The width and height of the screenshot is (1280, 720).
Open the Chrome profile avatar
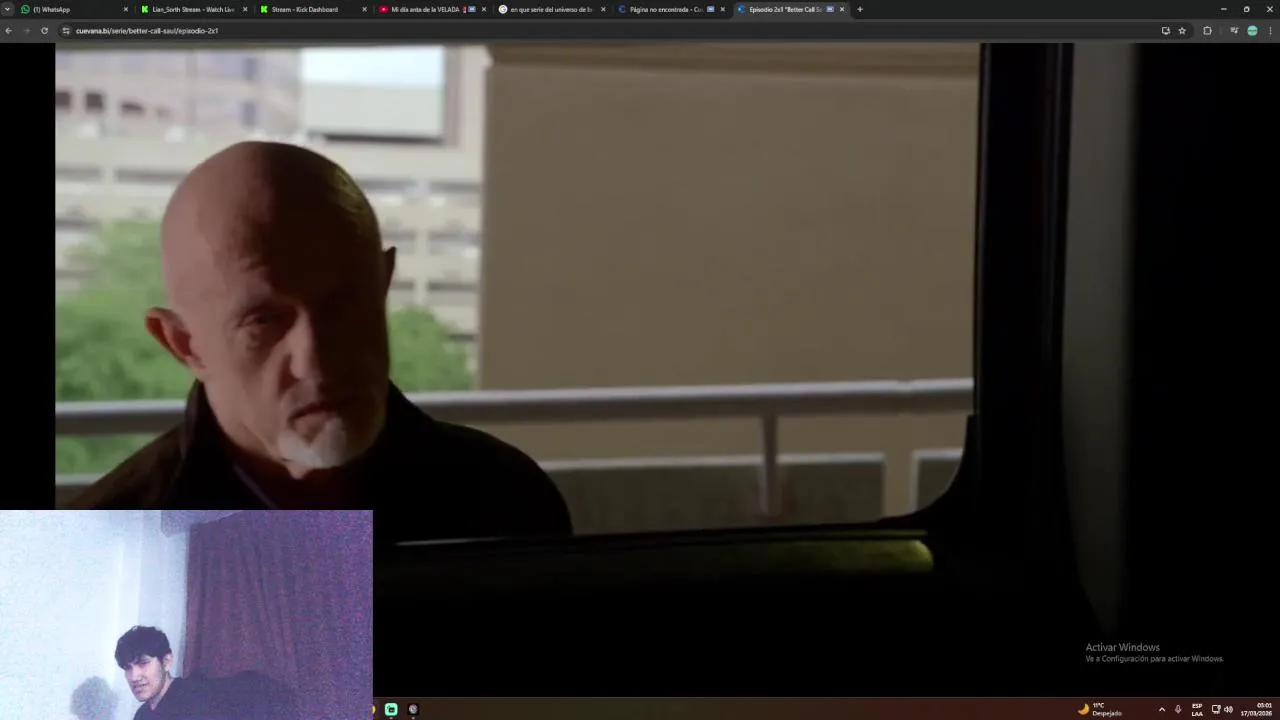(1252, 31)
